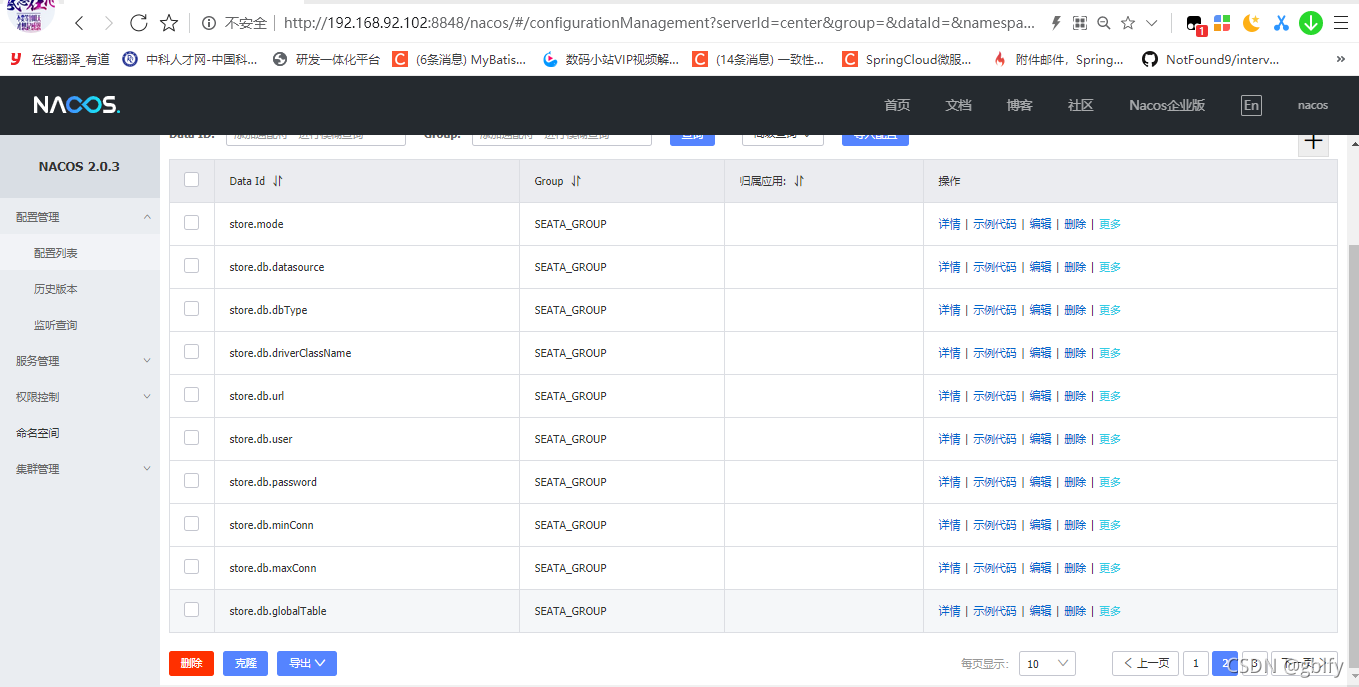Click the browser address bar URL

pos(660,23)
